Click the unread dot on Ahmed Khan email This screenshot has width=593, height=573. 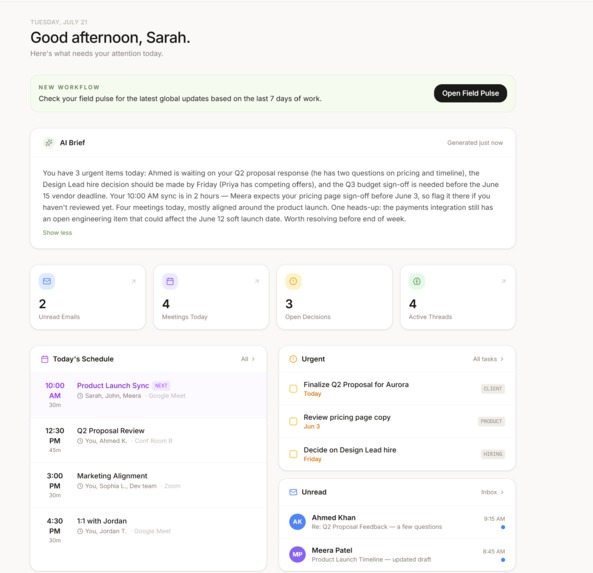pyautogui.click(x=503, y=527)
